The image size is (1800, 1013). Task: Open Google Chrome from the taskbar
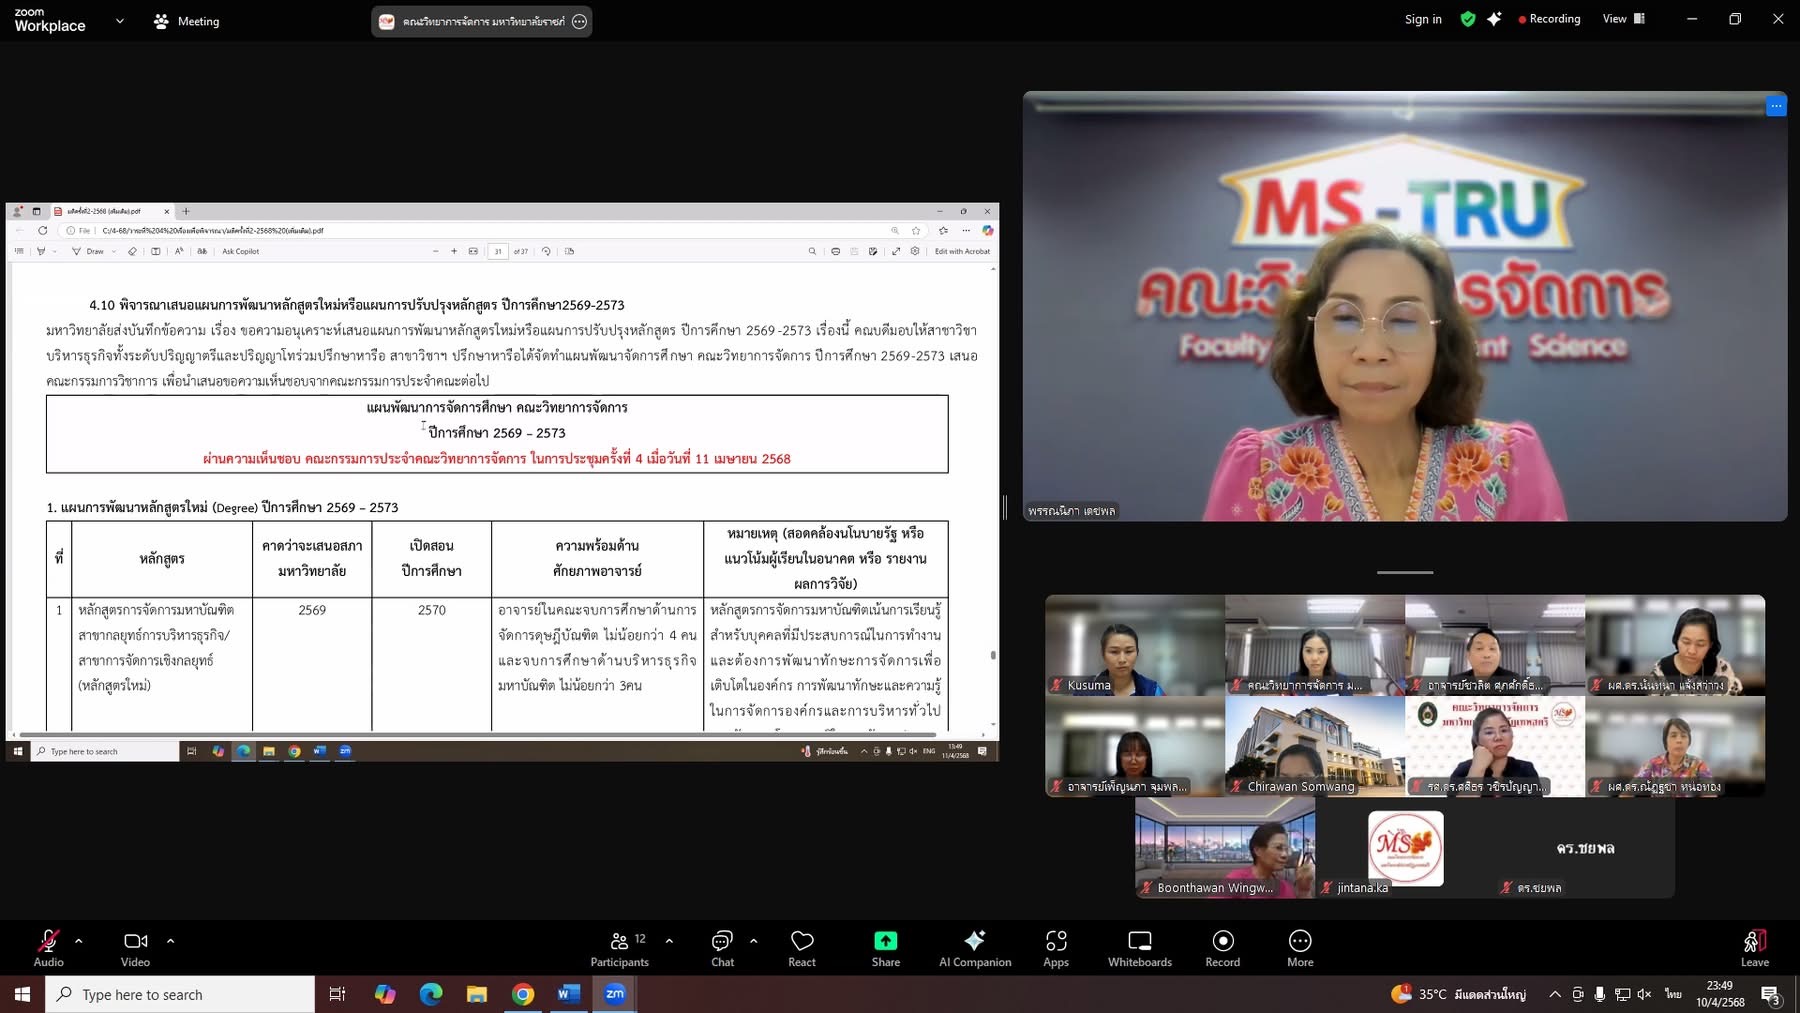[x=522, y=994]
